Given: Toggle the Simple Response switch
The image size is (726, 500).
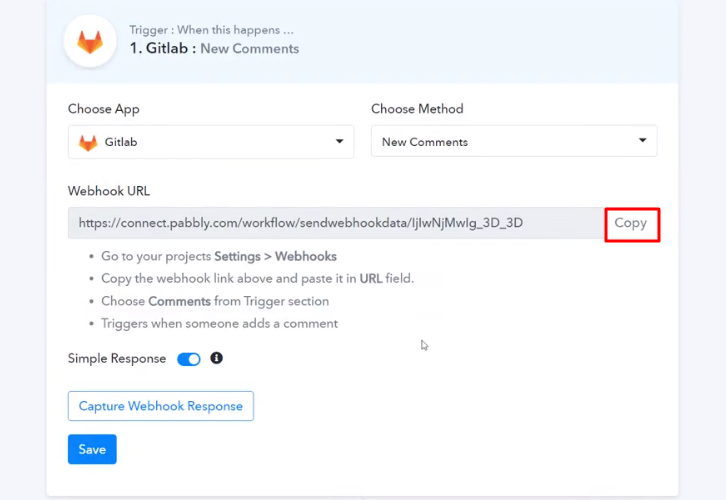Looking at the screenshot, I should pyautogui.click(x=189, y=359).
